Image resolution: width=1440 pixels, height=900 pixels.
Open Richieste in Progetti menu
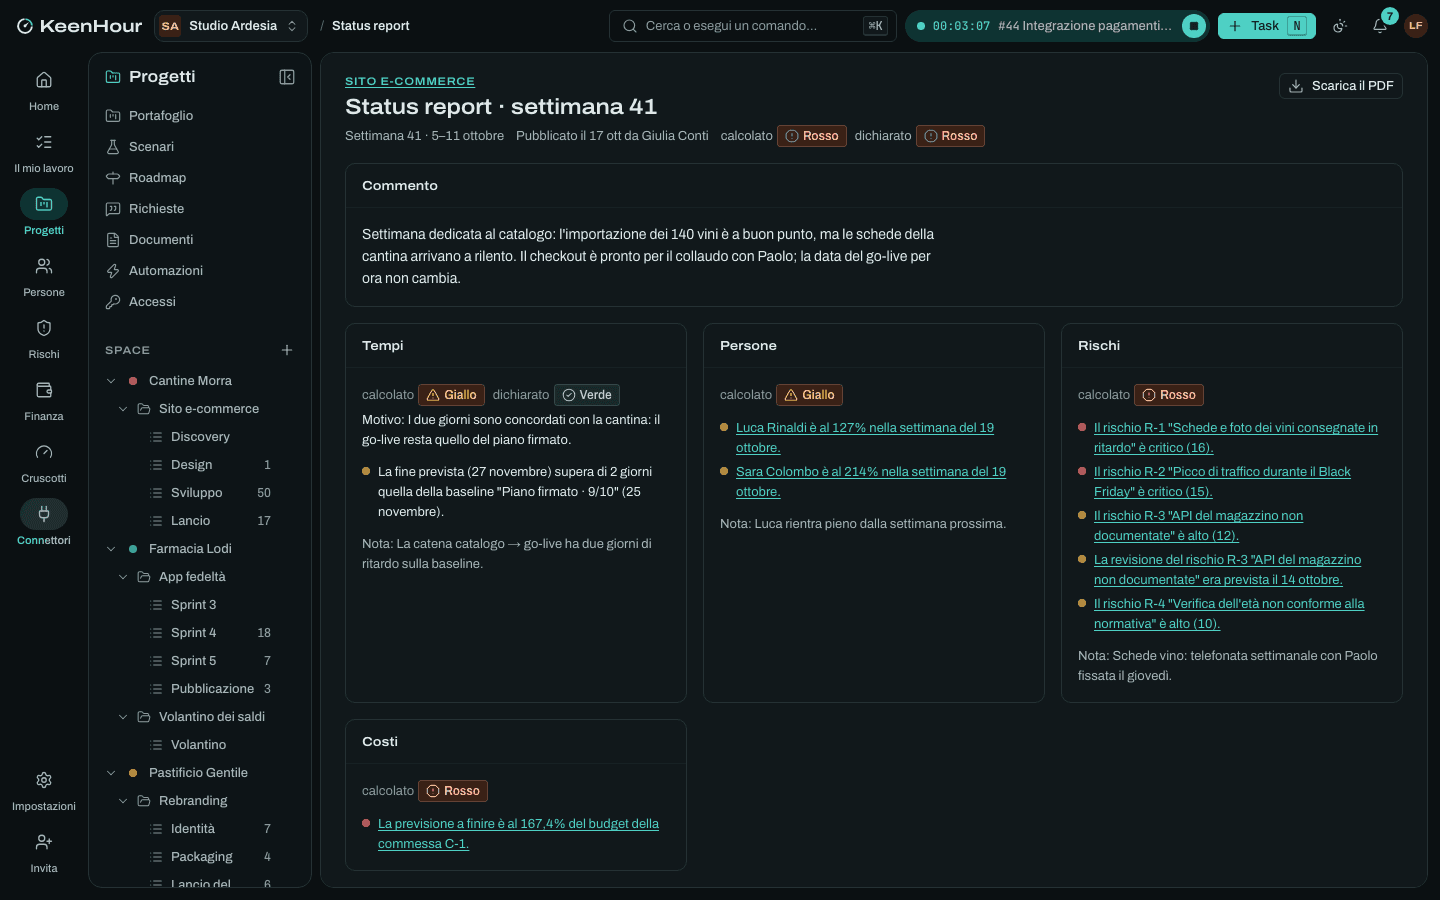tap(200, 209)
